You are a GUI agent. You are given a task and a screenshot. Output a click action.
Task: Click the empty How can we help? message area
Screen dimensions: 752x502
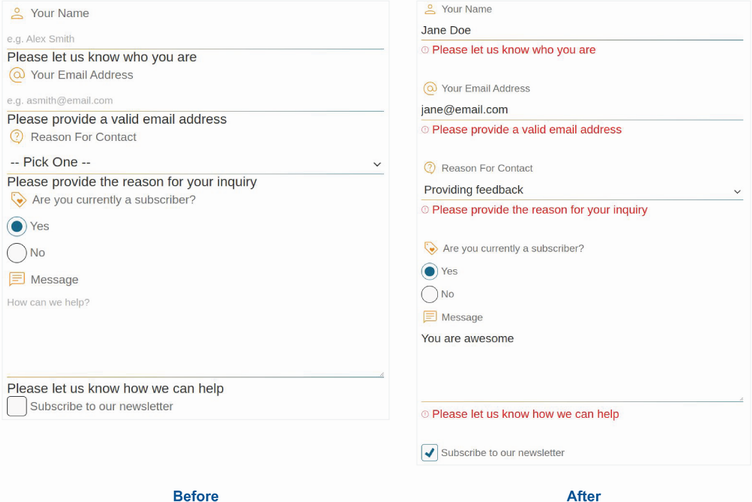[195, 335]
